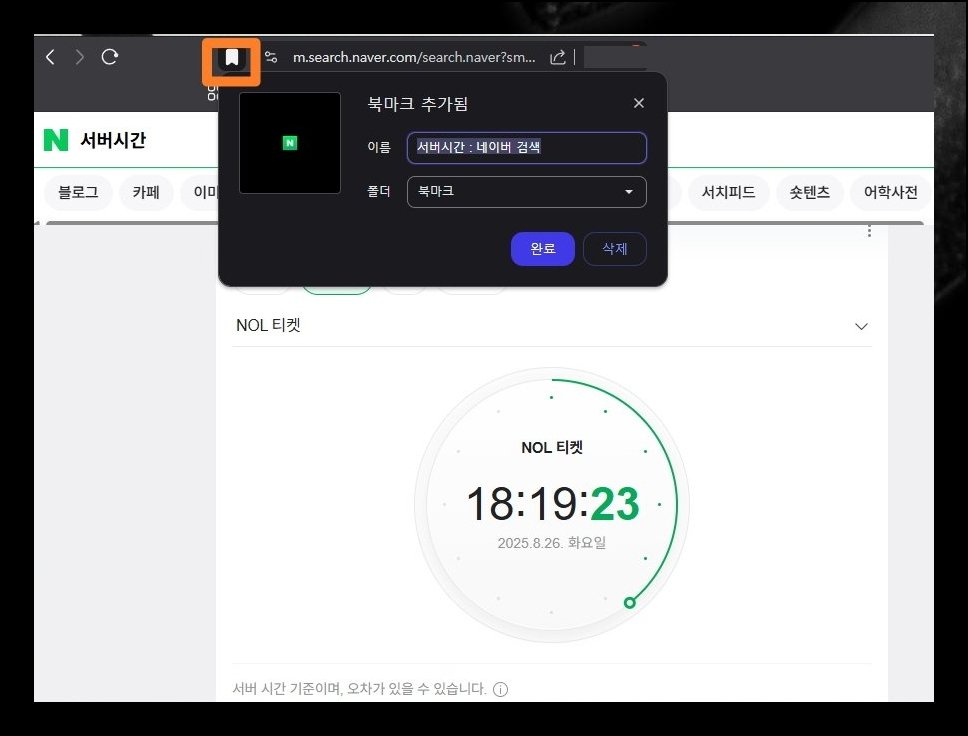Click the NOL 티켓 selector label
The image size is (968, 736).
(x=268, y=325)
